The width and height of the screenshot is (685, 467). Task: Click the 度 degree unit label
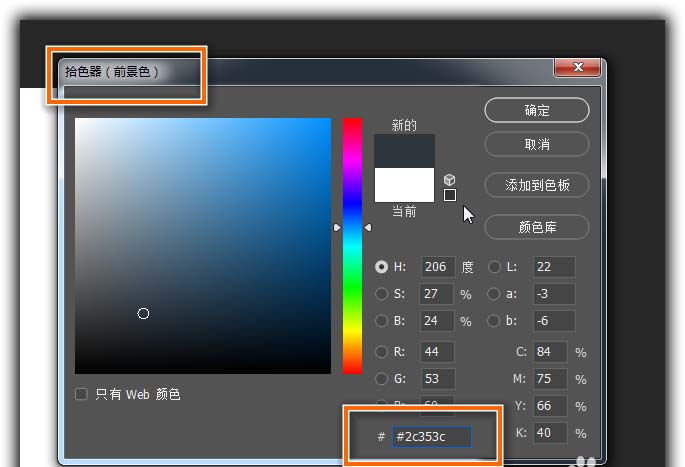pos(467,267)
